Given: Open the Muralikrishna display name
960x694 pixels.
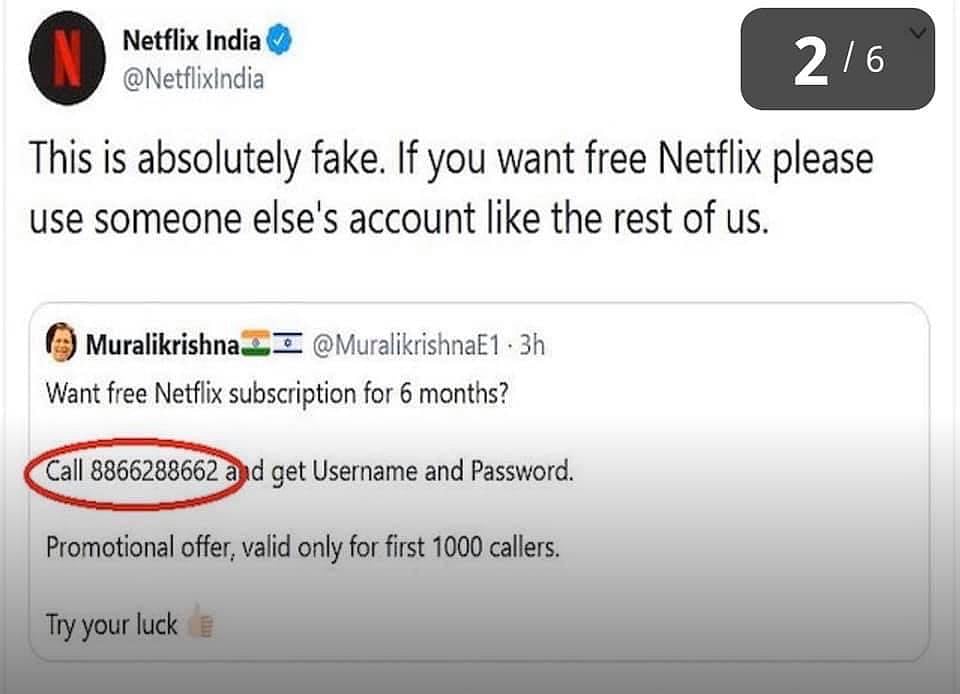Looking at the screenshot, I should coord(163,347).
